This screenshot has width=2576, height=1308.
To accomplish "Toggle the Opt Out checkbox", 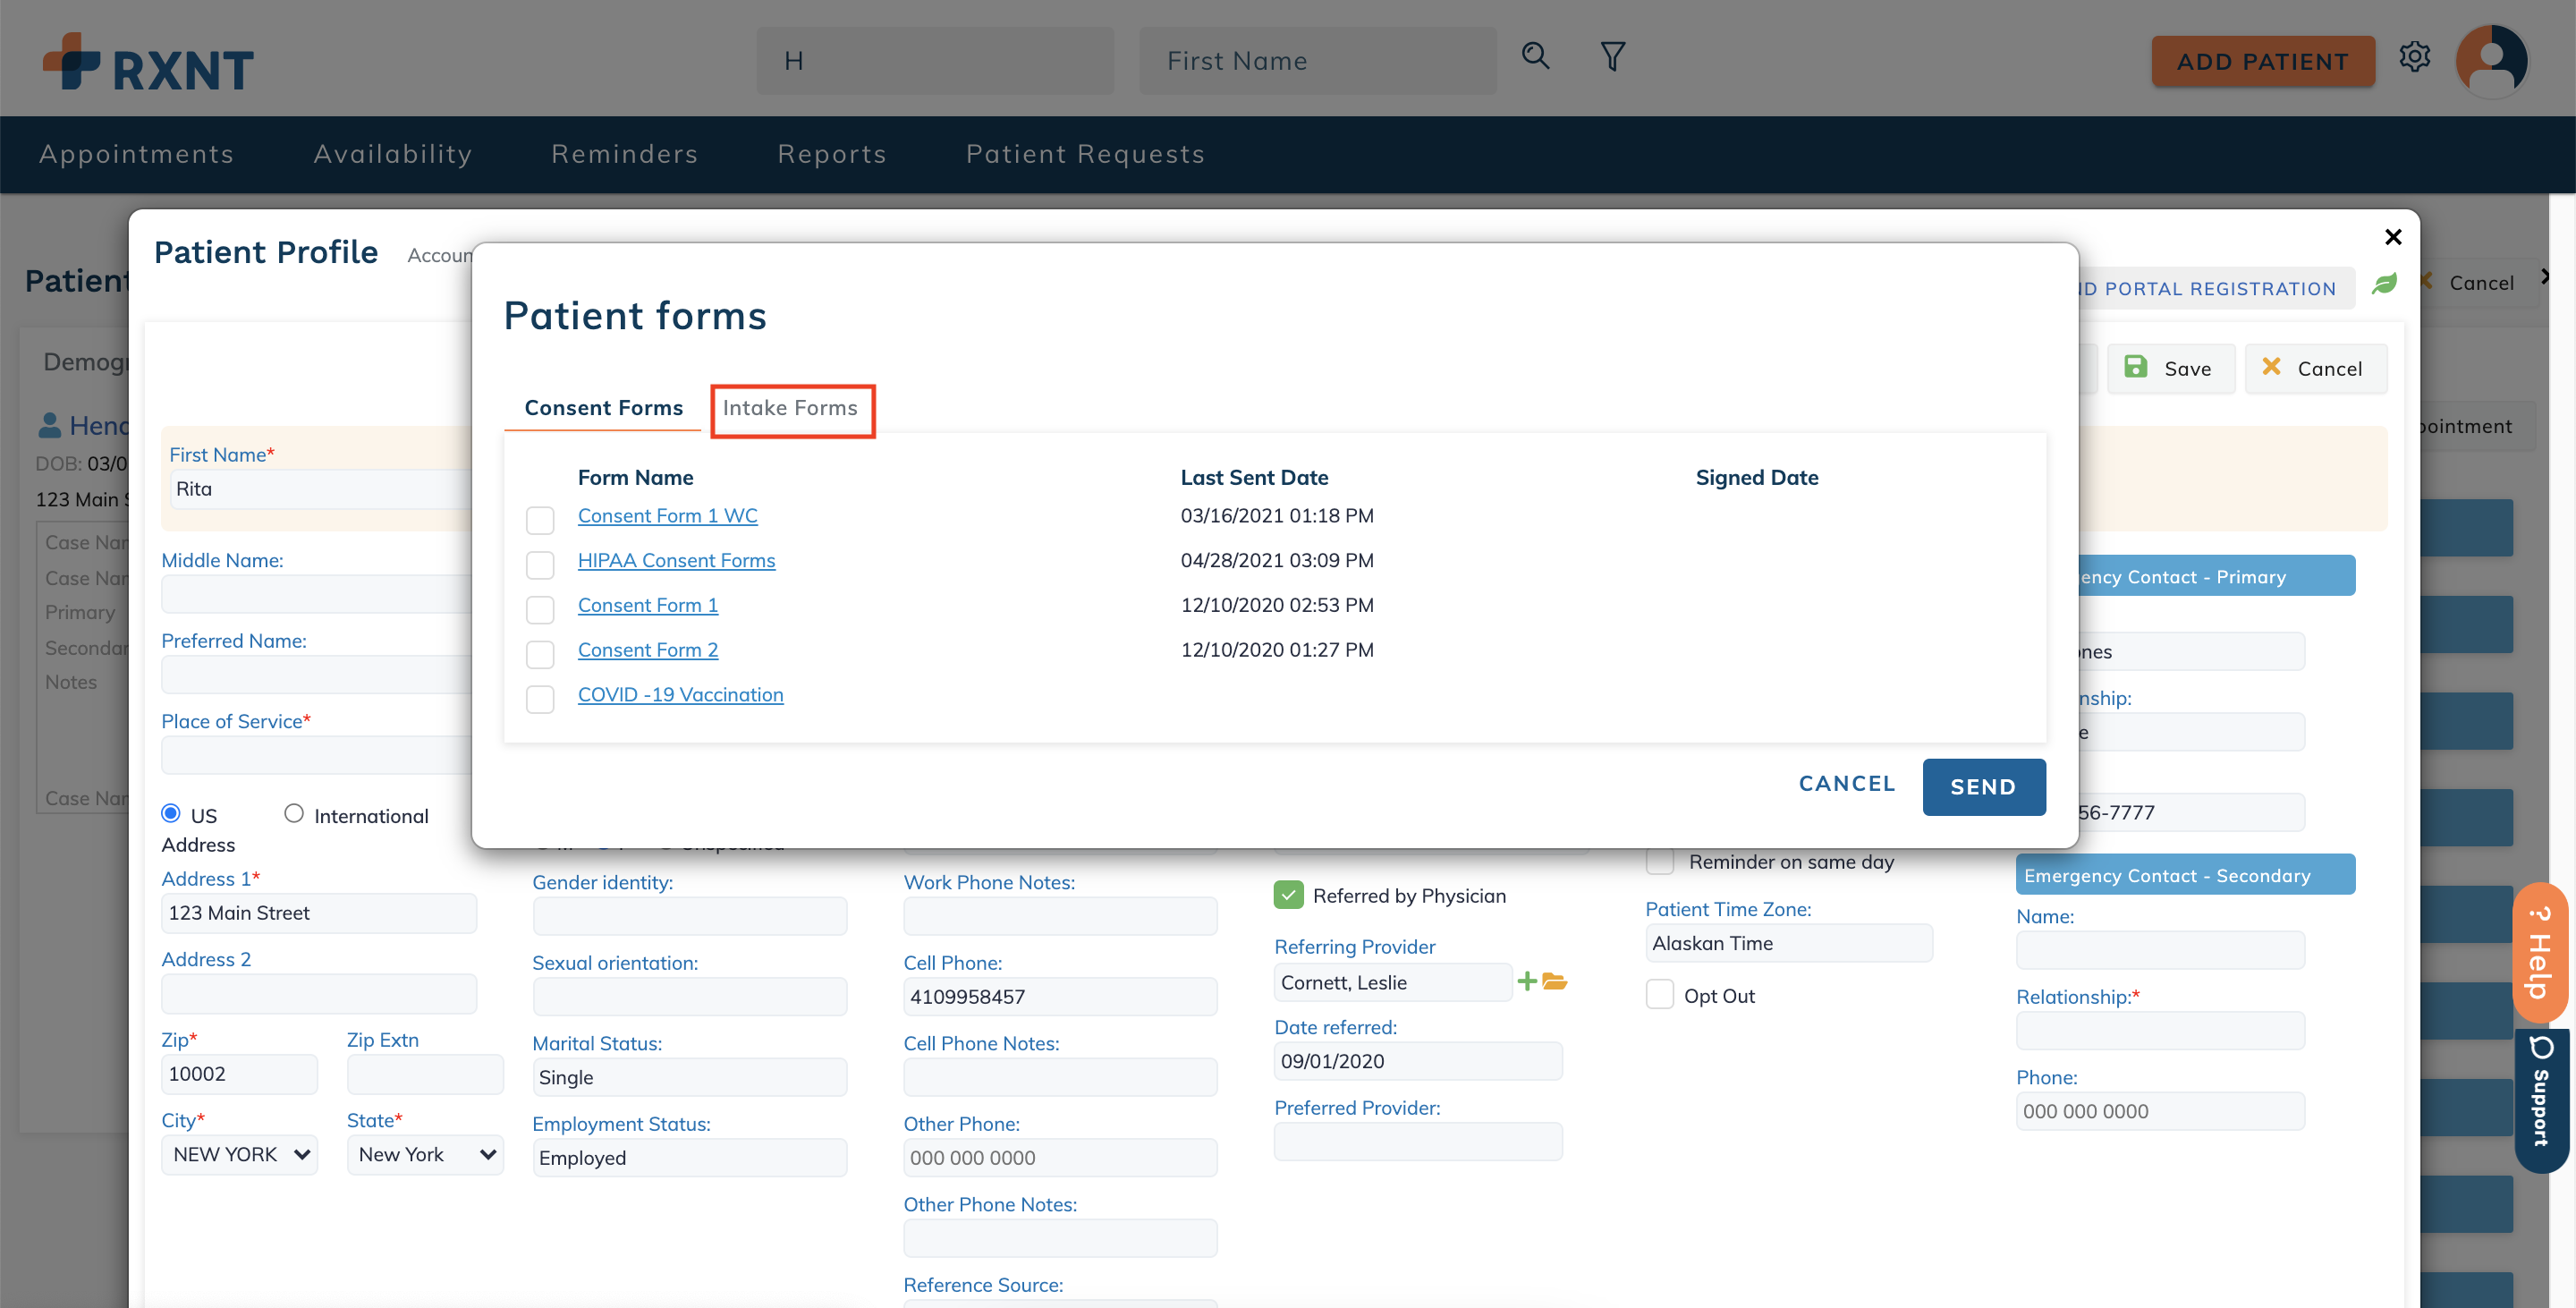I will pyautogui.click(x=1659, y=995).
